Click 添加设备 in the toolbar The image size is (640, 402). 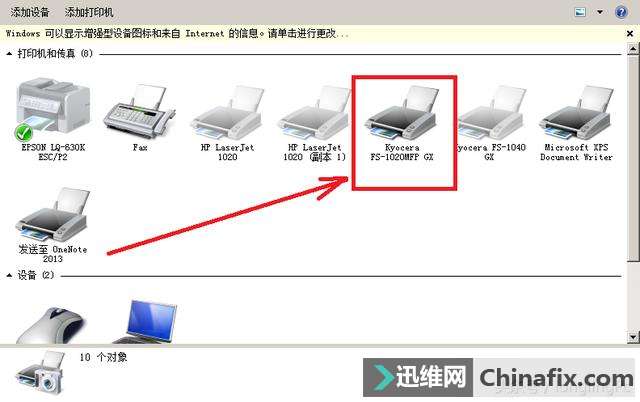[30, 12]
